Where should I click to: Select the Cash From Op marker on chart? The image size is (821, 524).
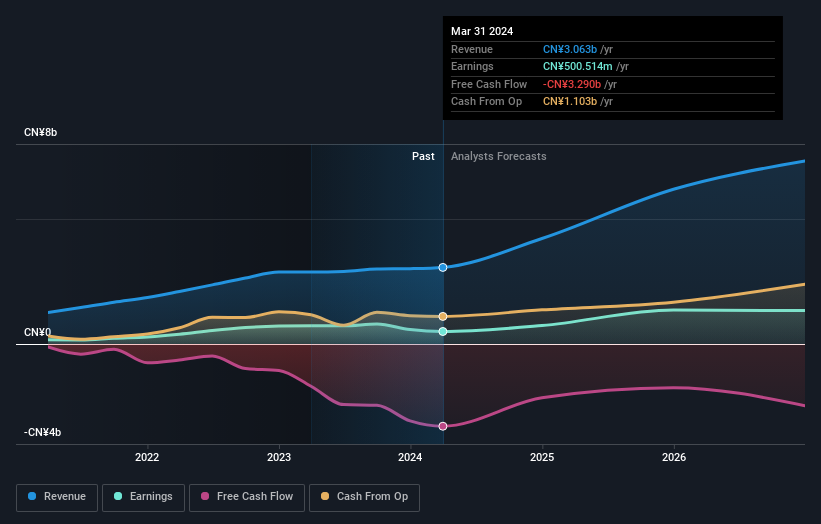pos(443,316)
